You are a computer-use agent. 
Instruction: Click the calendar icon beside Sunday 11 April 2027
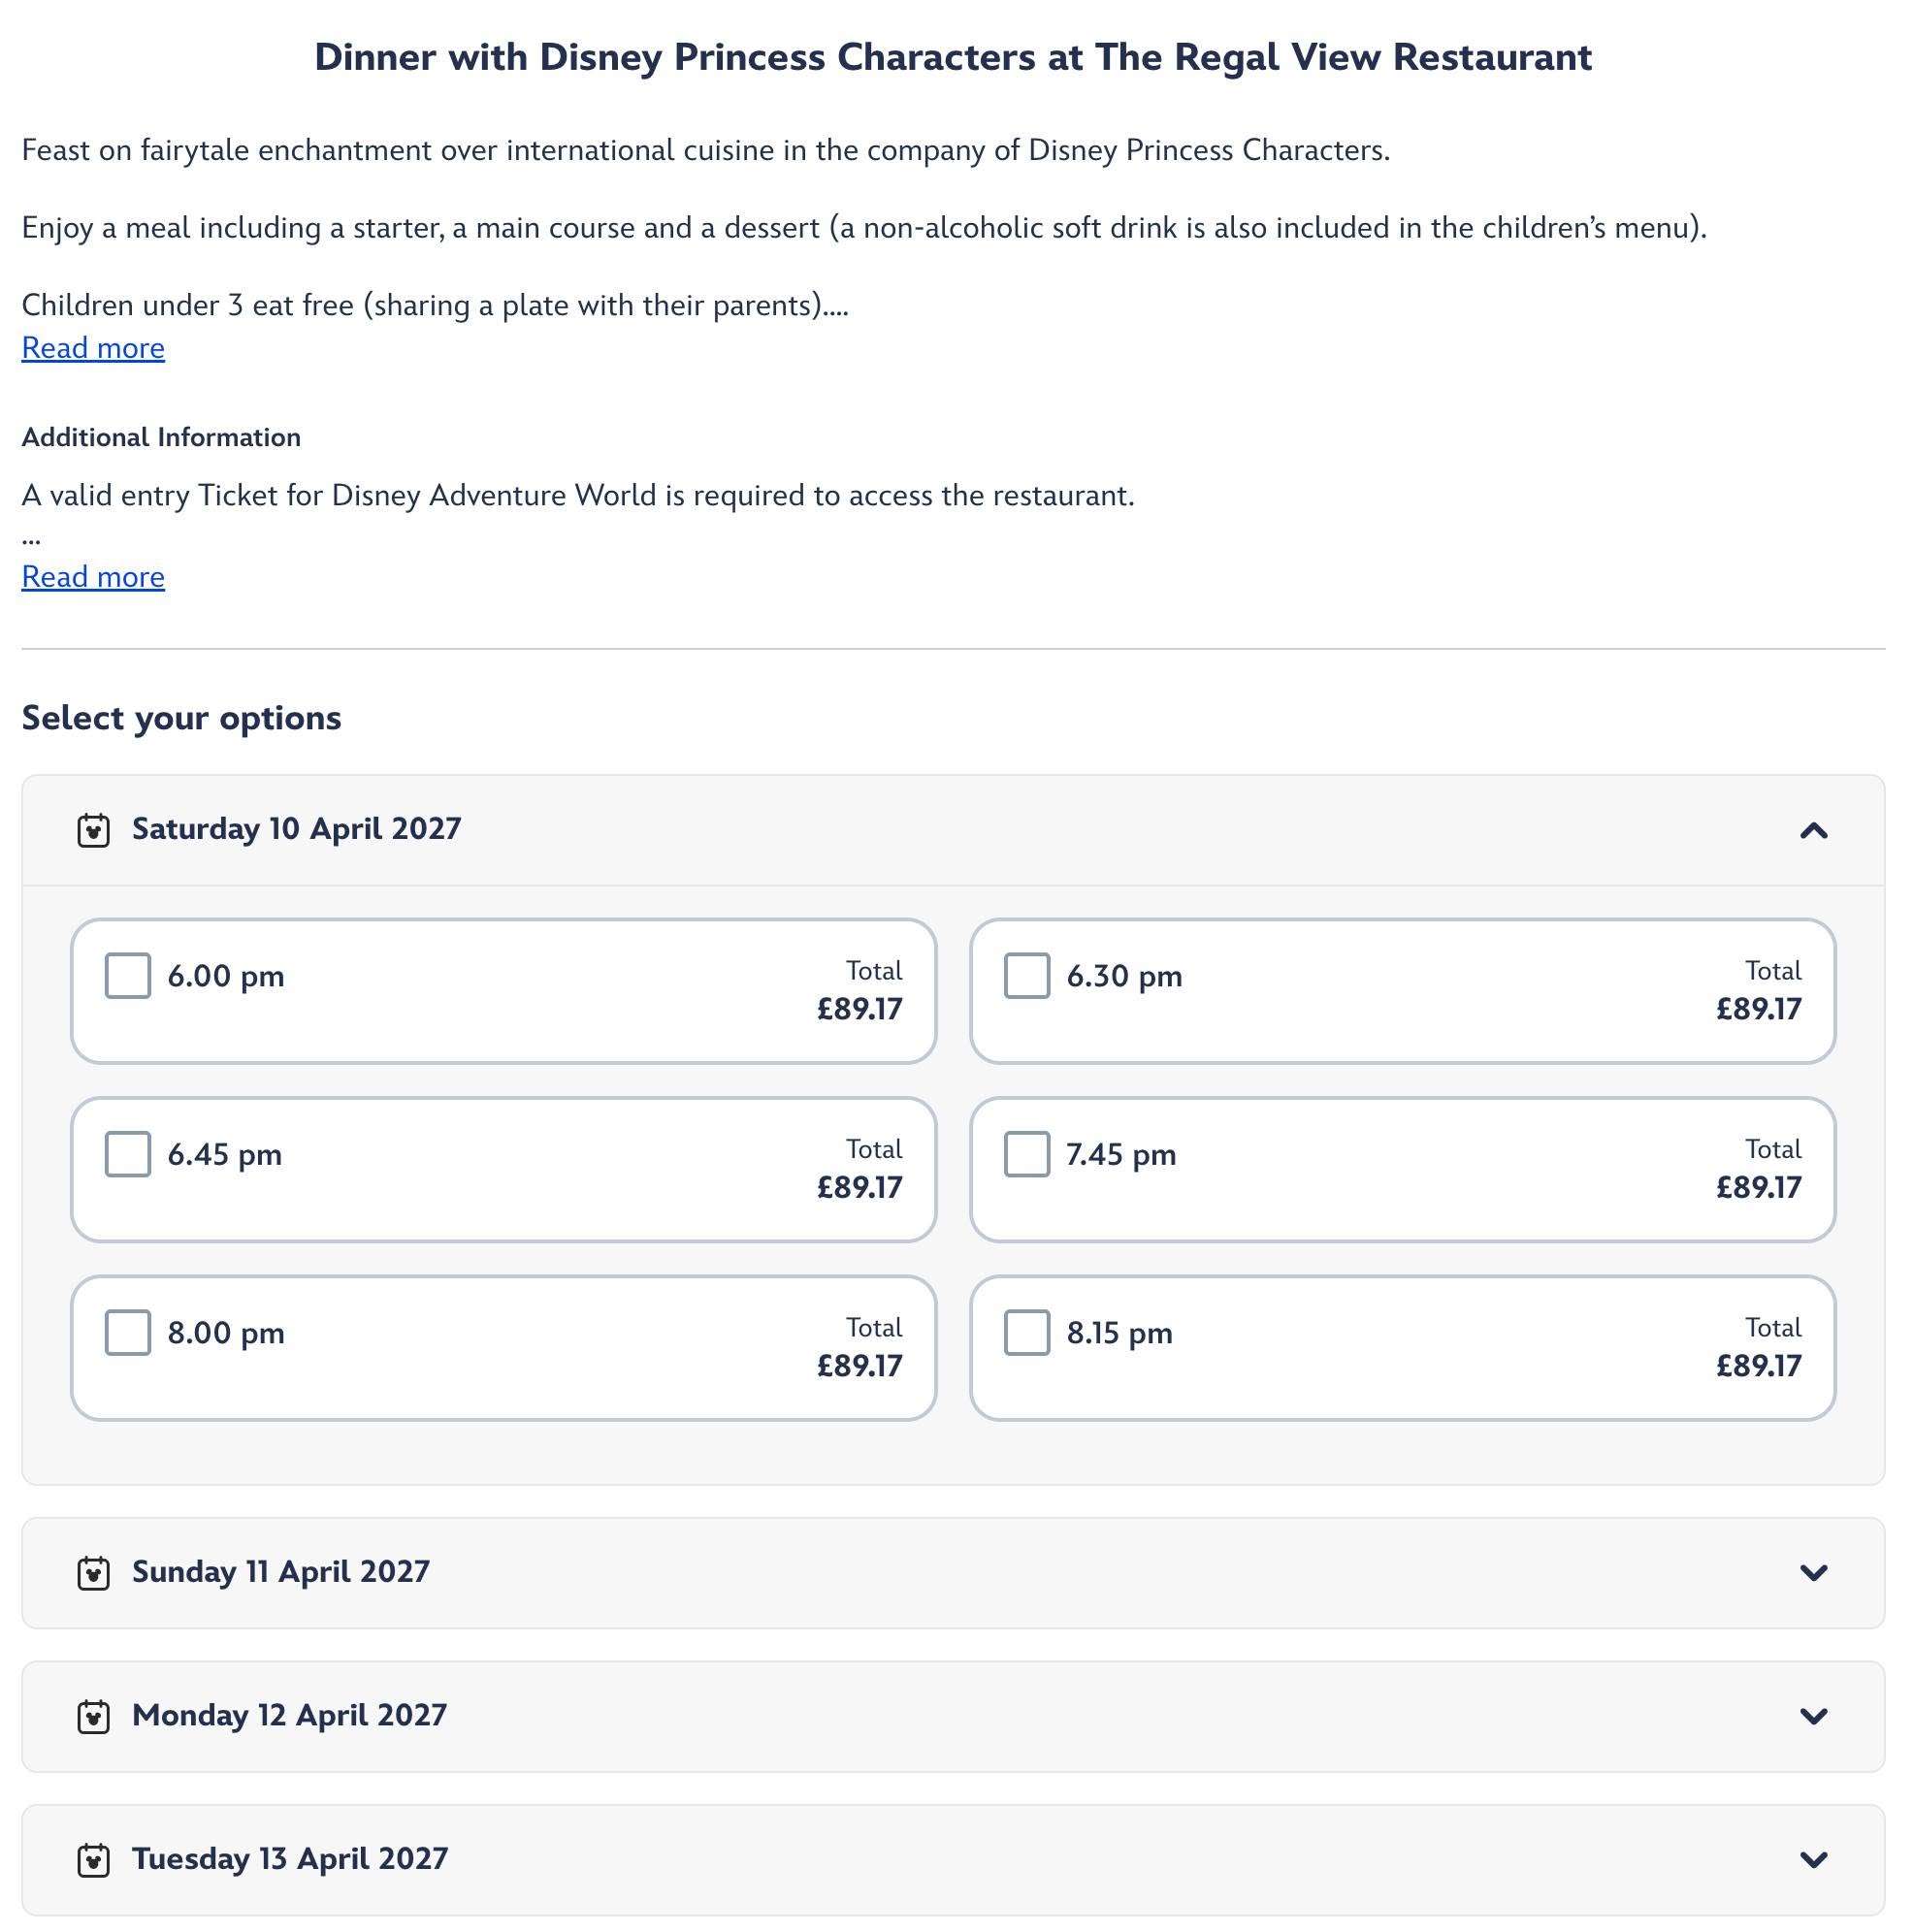(93, 1573)
